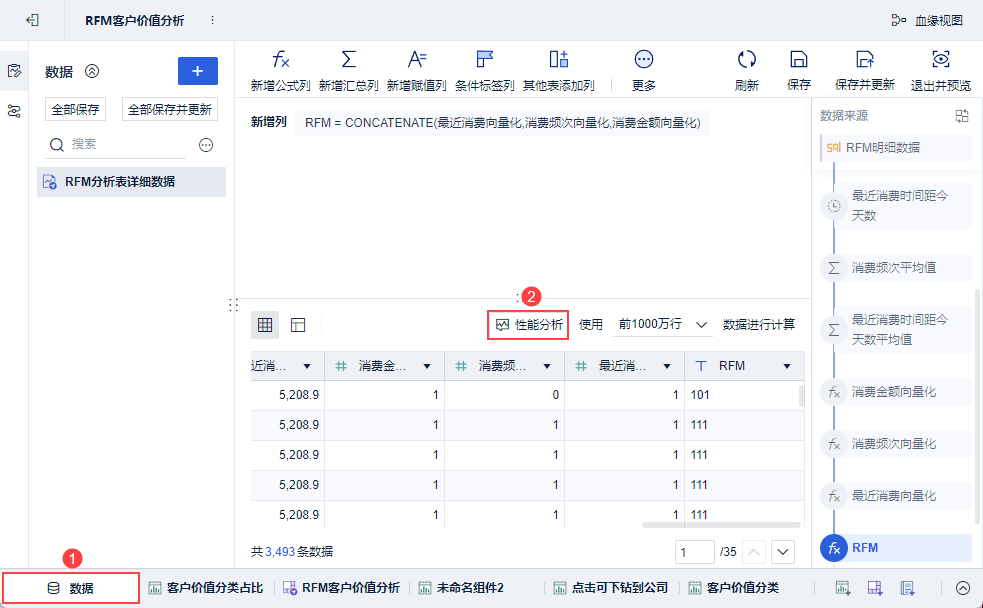Click the 新增公式列 formula column icon
This screenshot has width=983, height=608.
click(x=280, y=60)
